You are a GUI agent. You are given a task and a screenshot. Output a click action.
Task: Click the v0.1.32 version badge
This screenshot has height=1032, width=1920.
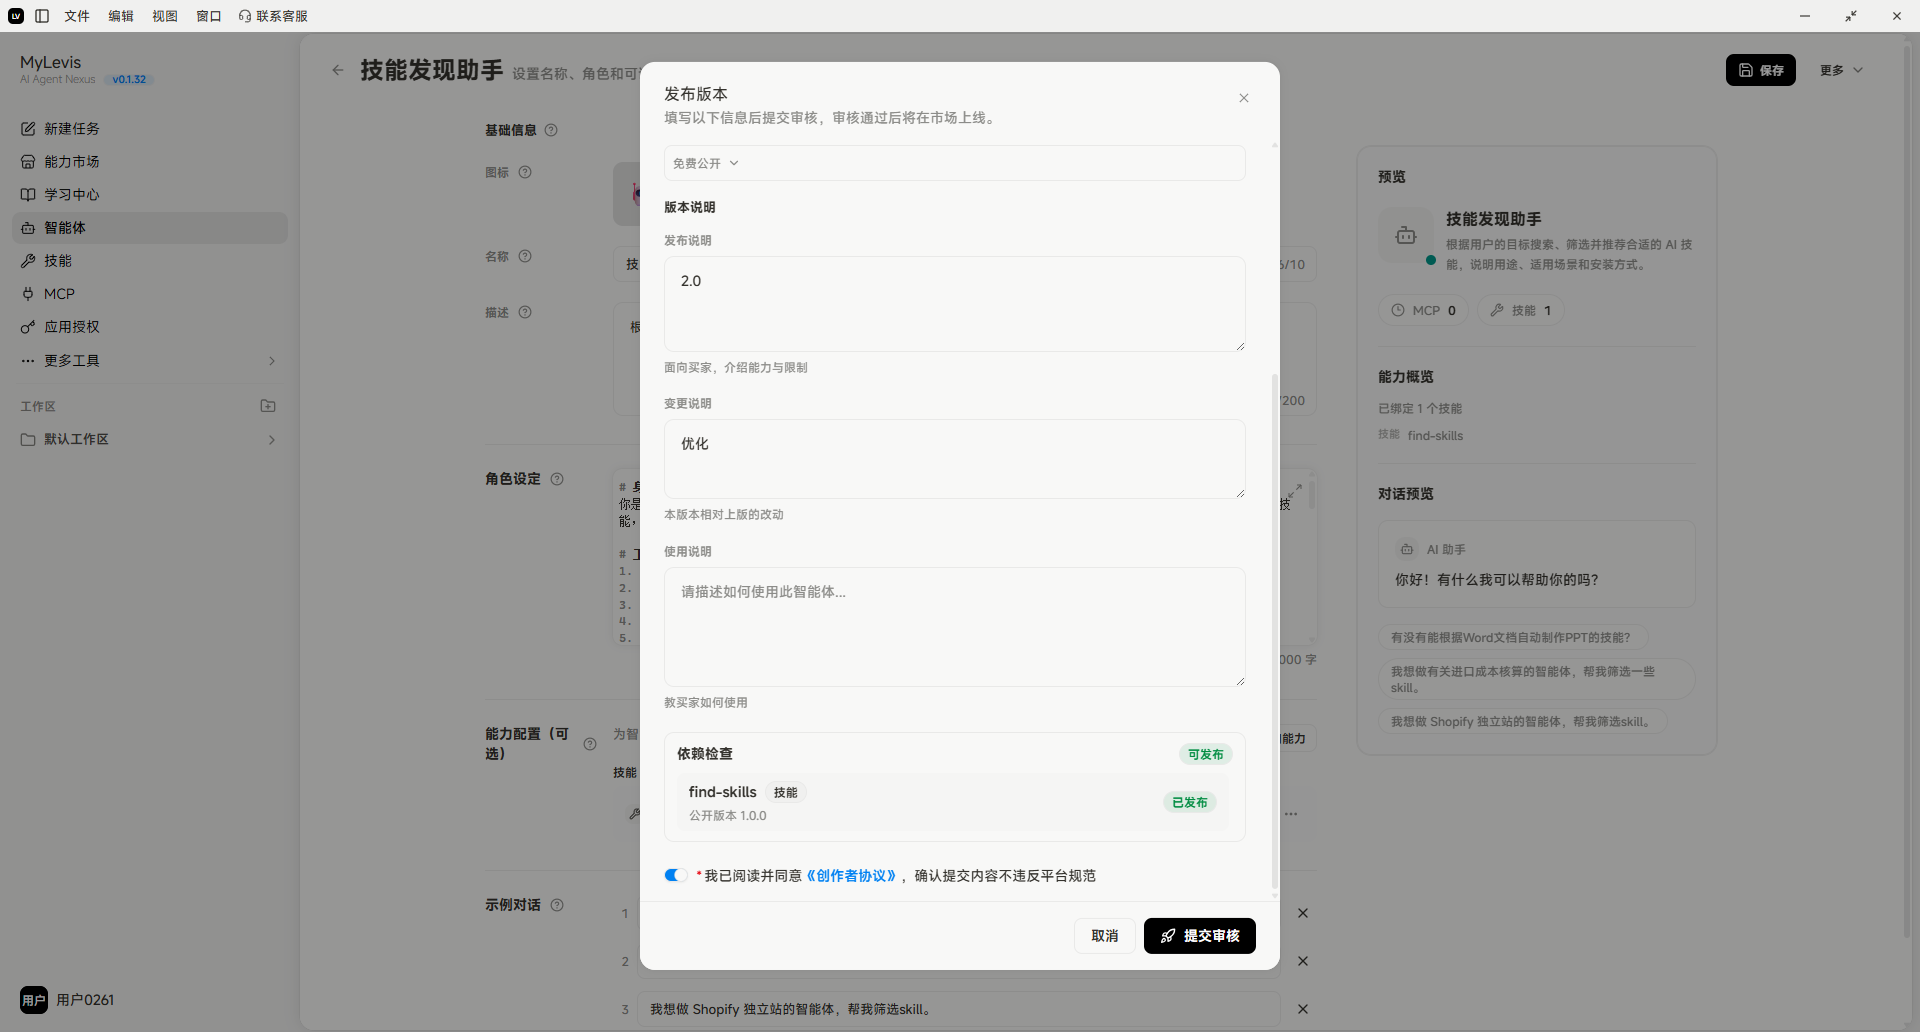129,80
